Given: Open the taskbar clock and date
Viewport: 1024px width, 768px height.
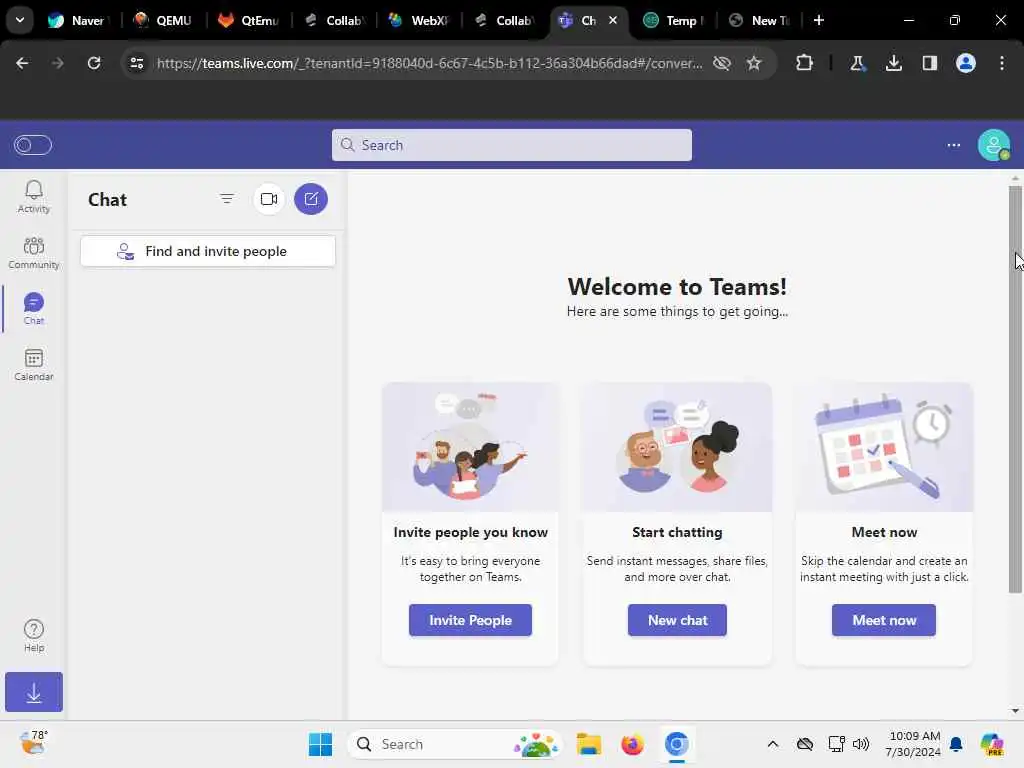Looking at the screenshot, I should tap(912, 744).
